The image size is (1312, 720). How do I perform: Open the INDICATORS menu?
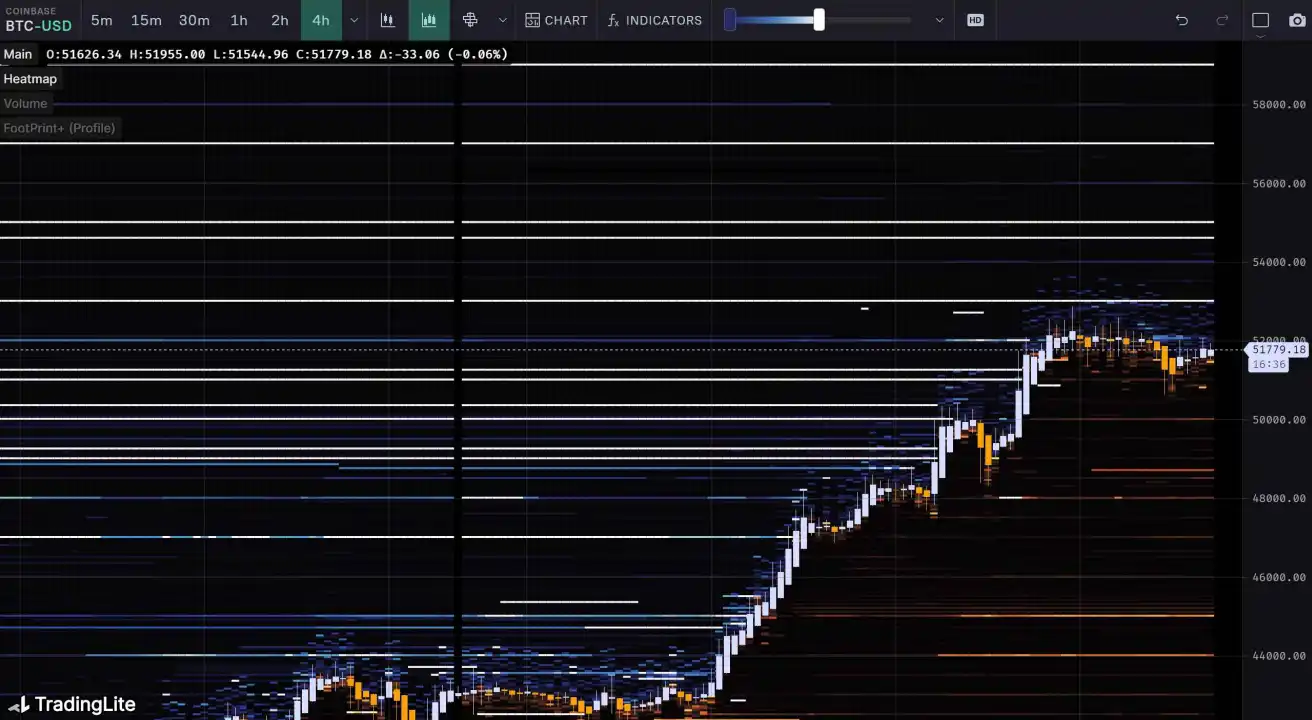655,20
